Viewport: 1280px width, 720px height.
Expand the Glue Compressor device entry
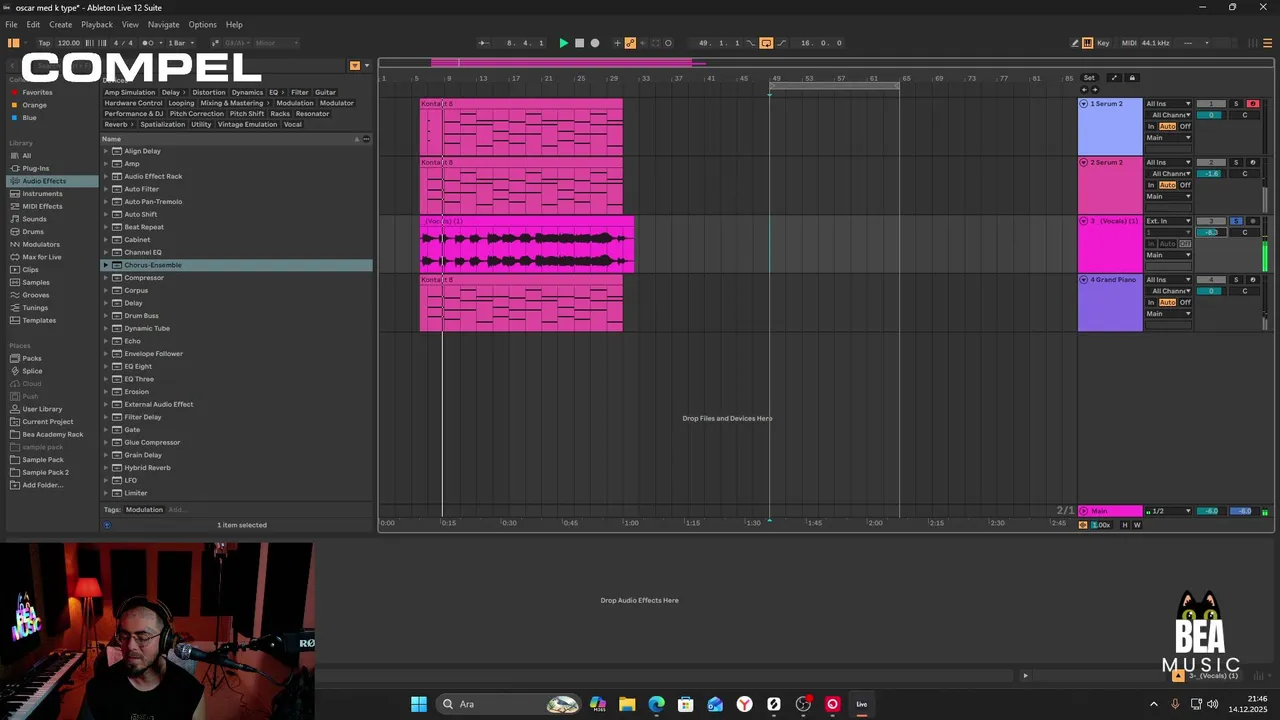pos(106,442)
